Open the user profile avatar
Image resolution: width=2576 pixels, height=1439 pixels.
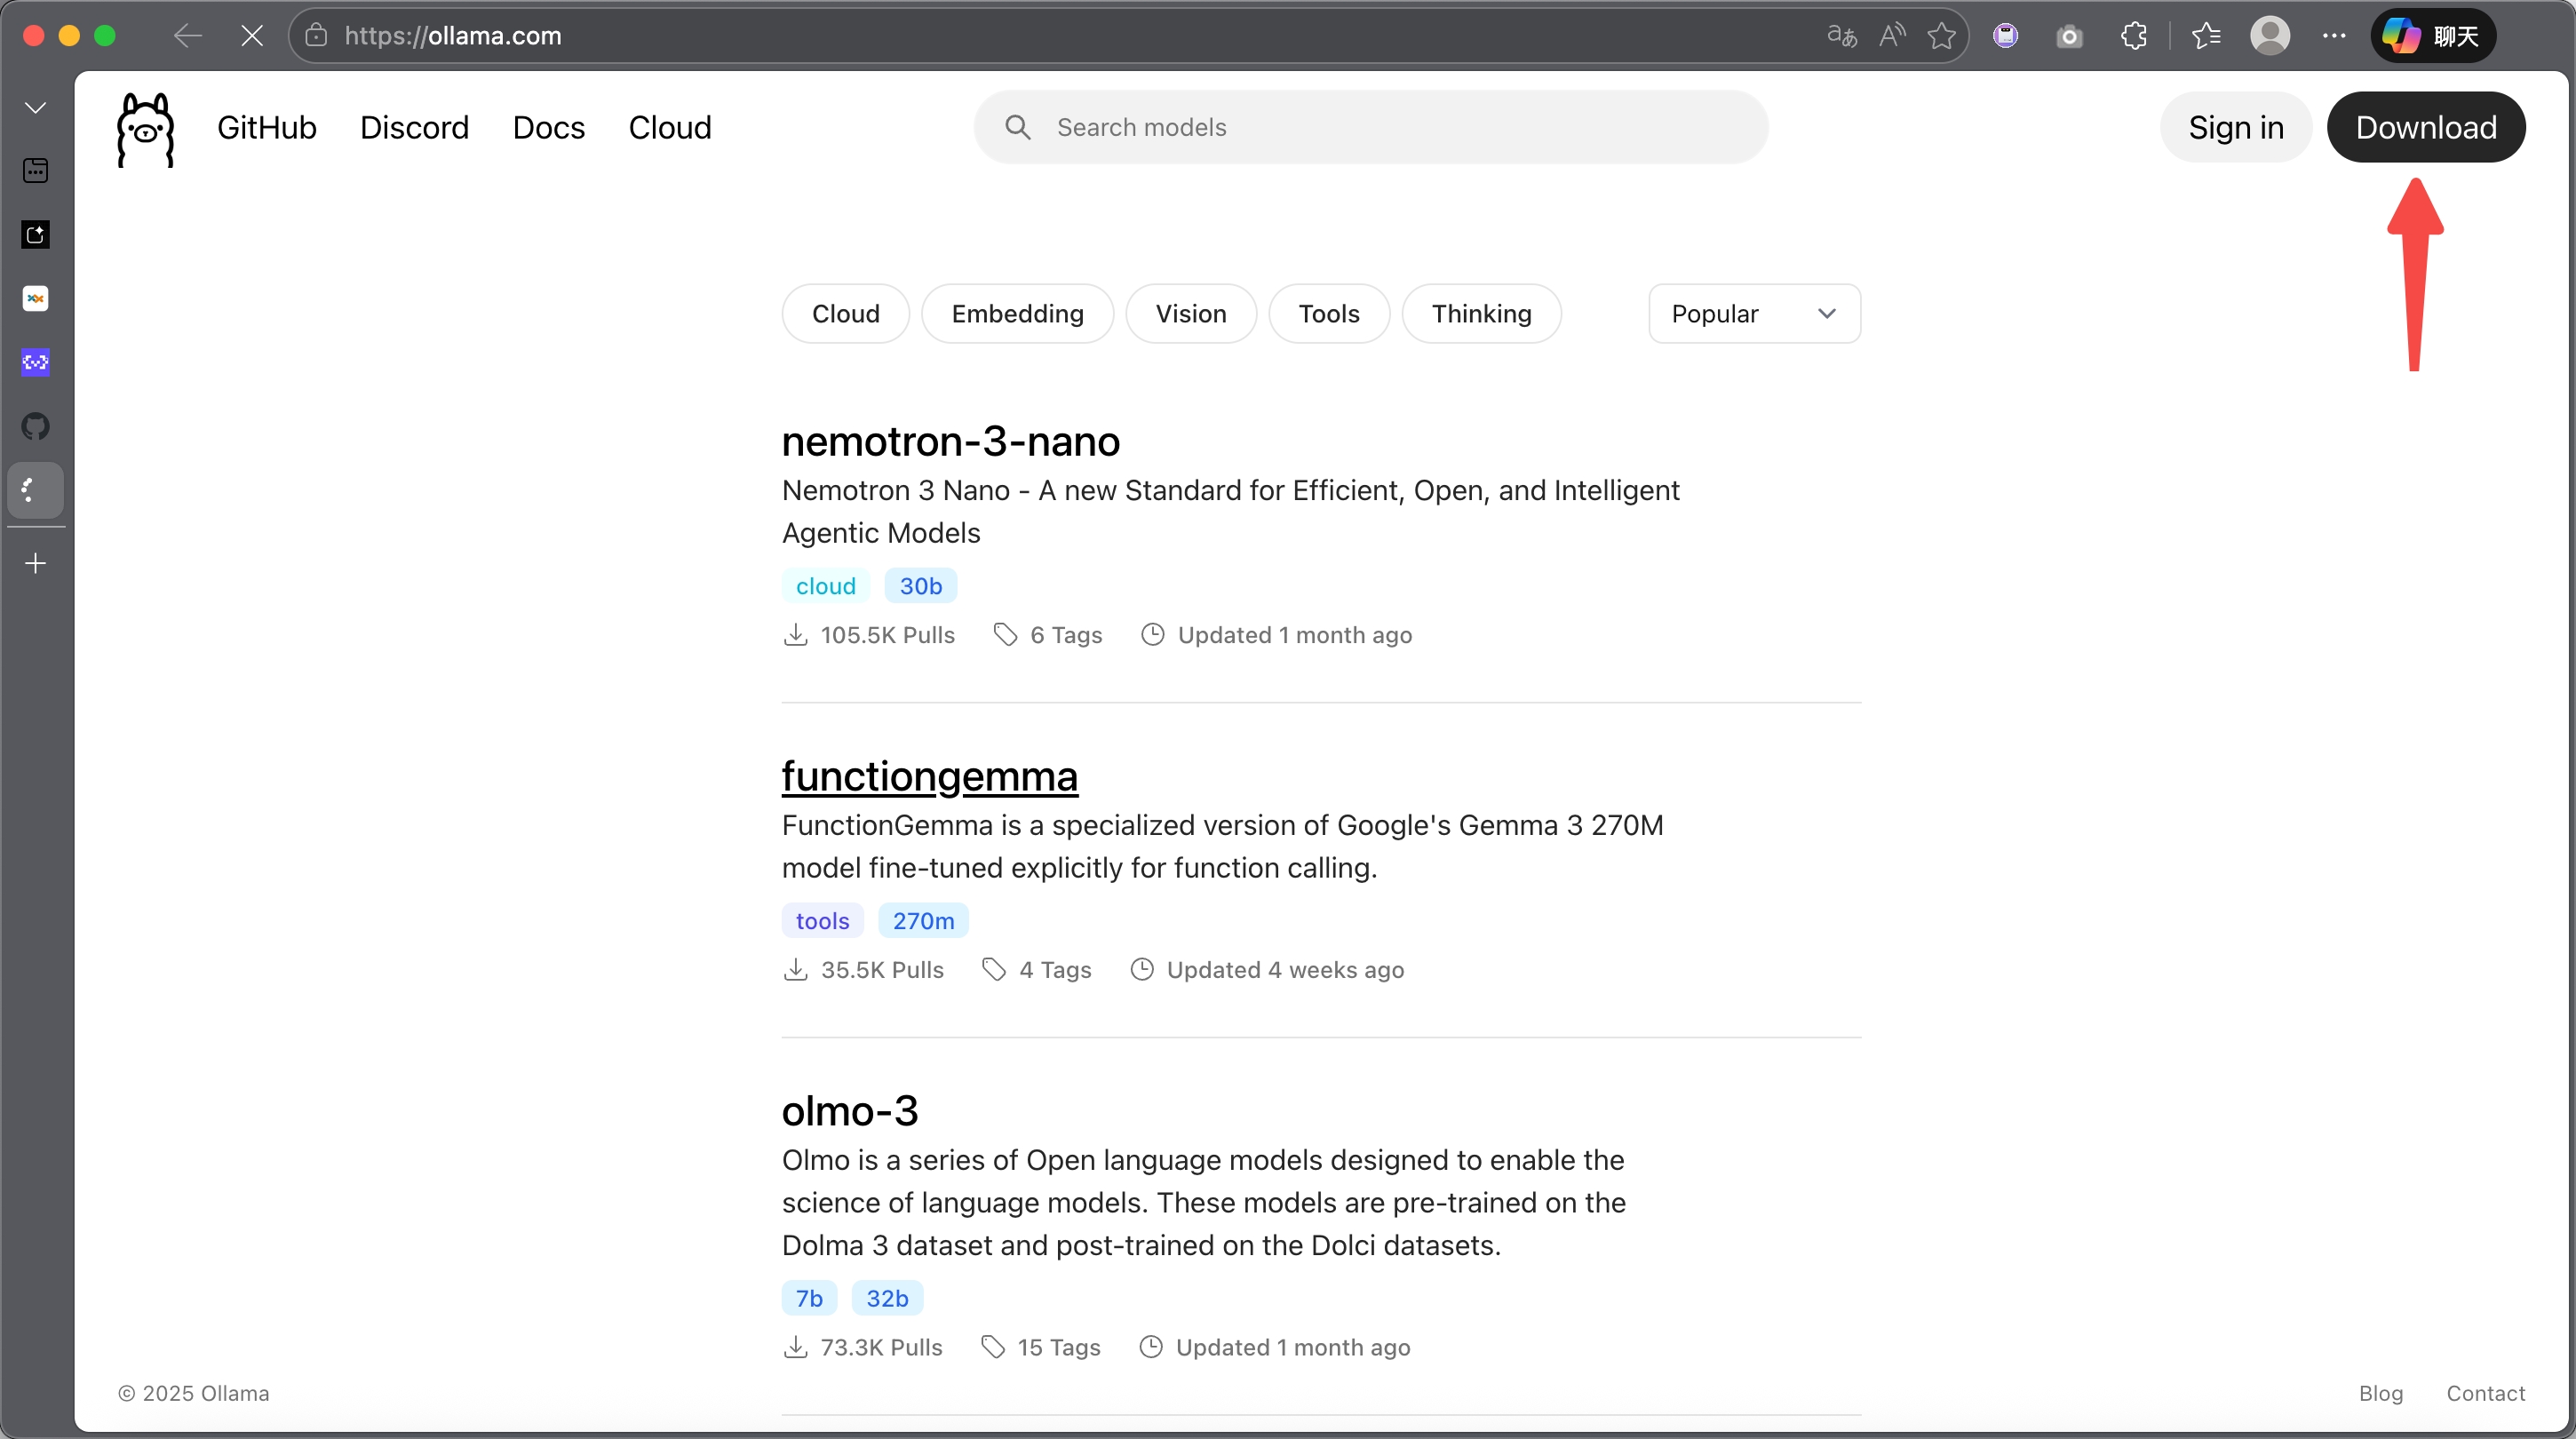(2270, 36)
